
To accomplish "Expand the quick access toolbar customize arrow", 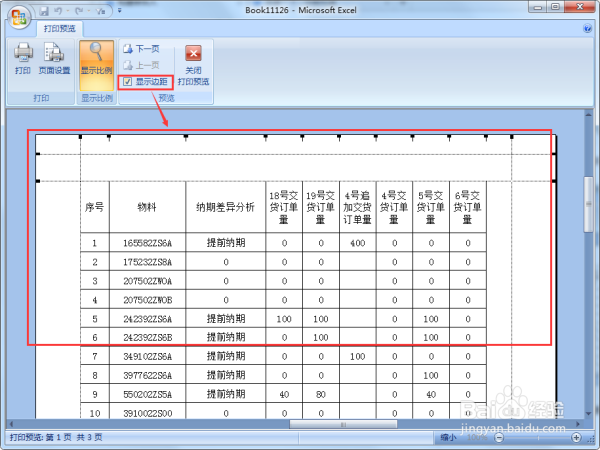I will [119, 11].
